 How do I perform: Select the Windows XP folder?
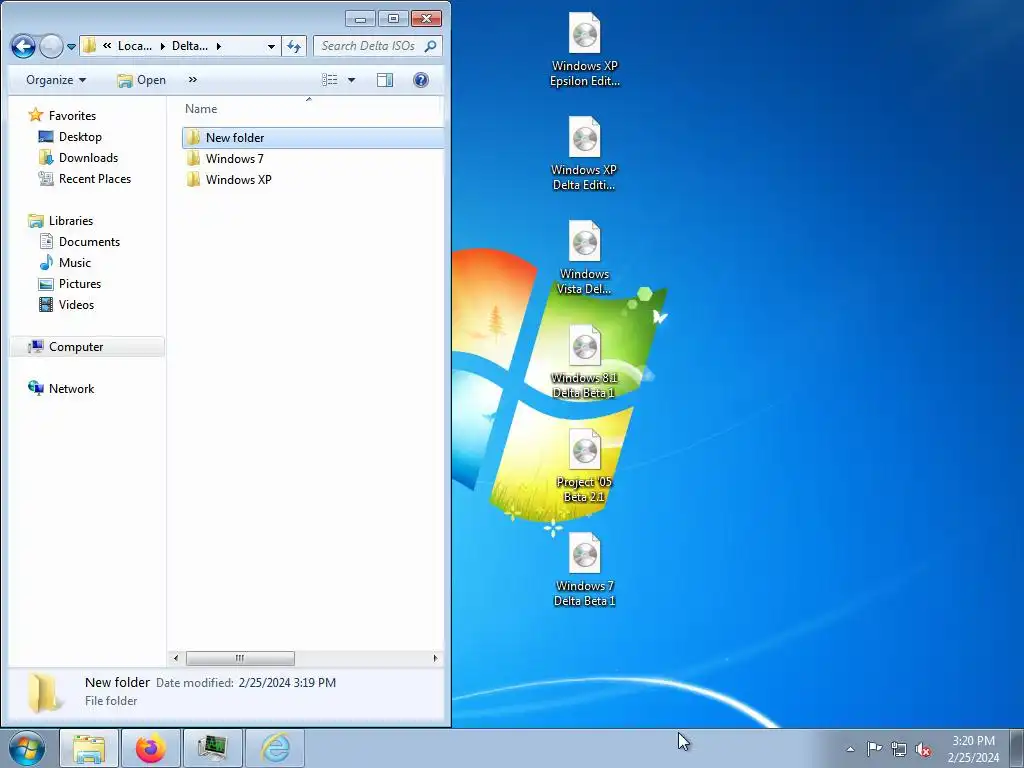coord(238,180)
